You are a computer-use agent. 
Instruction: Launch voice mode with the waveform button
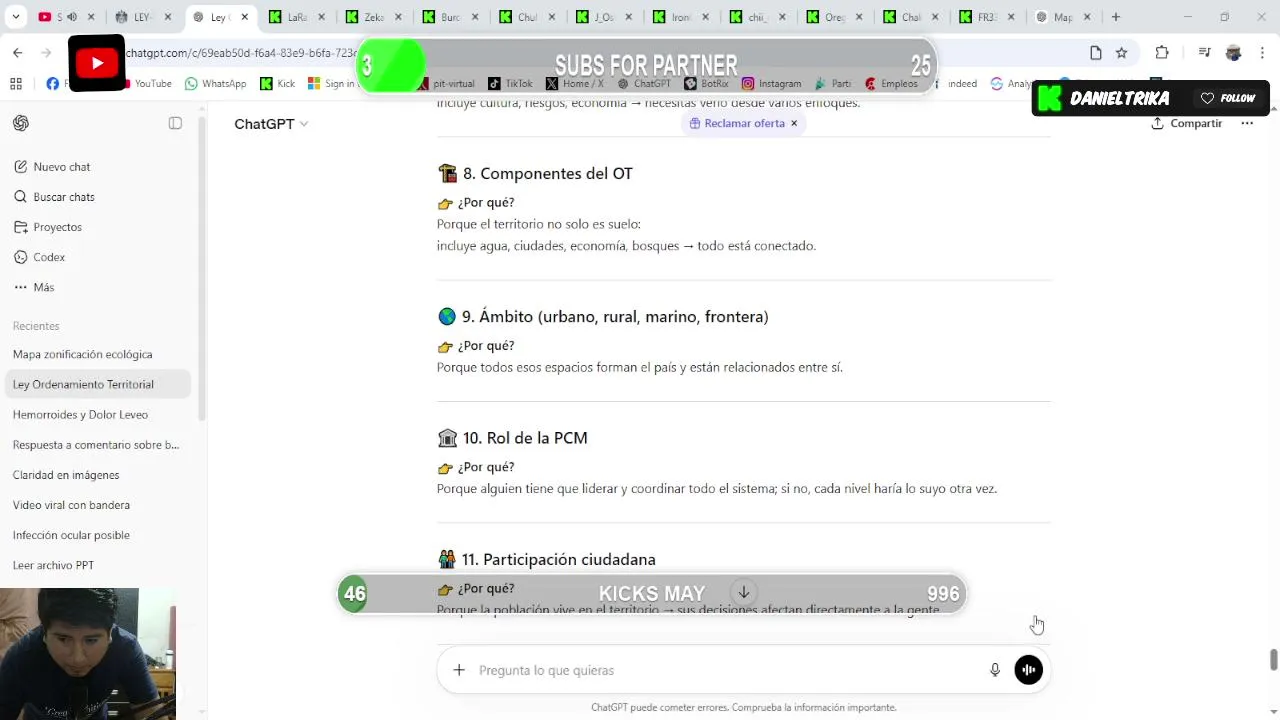coord(1028,670)
